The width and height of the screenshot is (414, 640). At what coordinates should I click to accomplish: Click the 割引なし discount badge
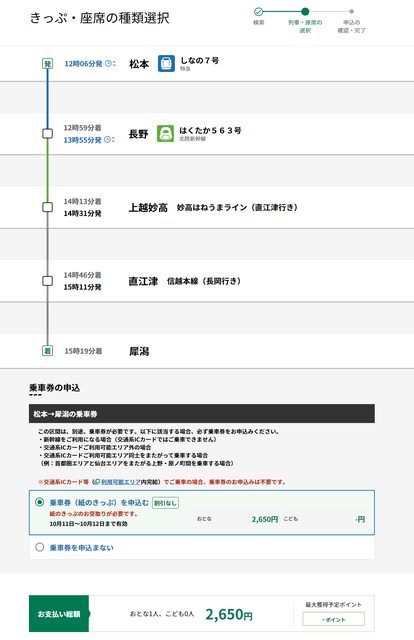coord(165,503)
